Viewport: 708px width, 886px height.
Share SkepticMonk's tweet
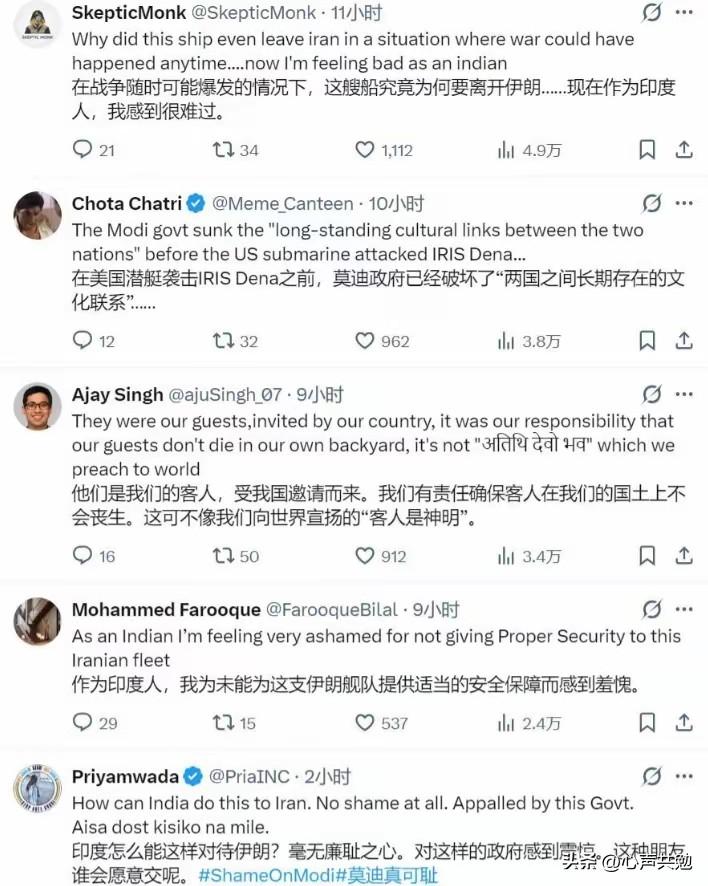[684, 148]
